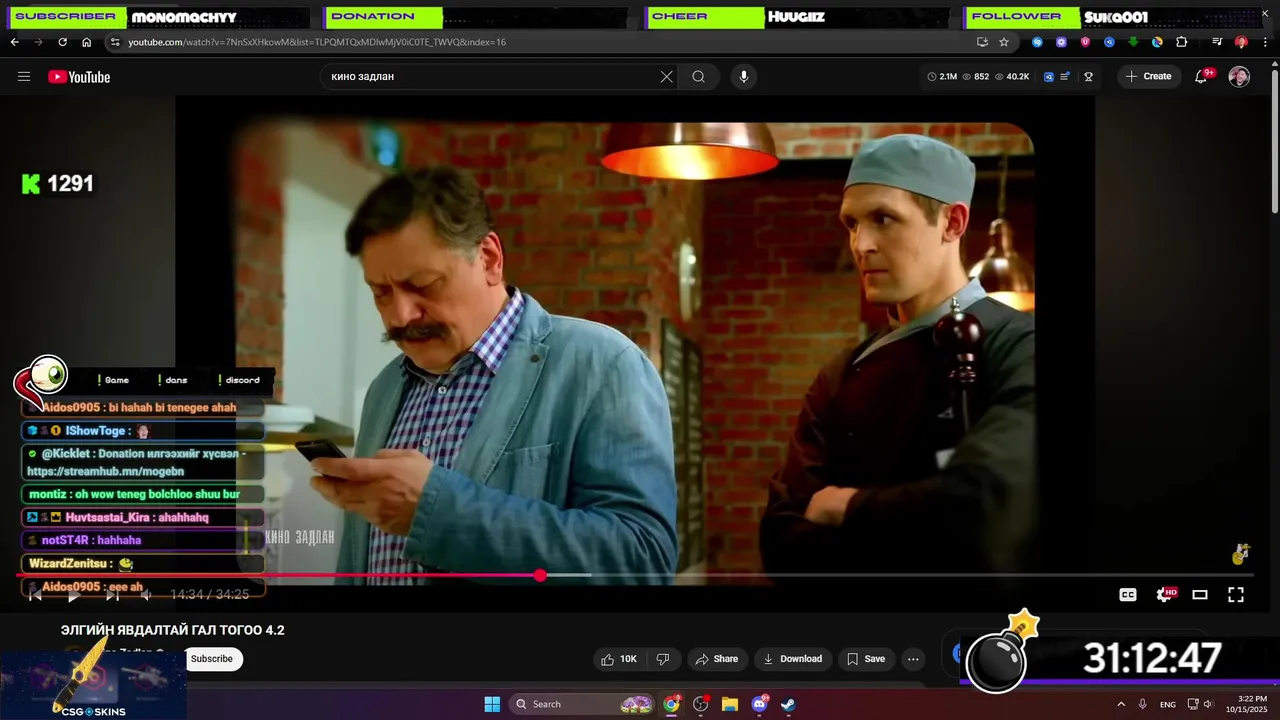
Task: Click the video title ЭЛГИЙН ЯВДАЛТАЙ ГАЛ ТОГОО 4.2
Action: point(173,630)
